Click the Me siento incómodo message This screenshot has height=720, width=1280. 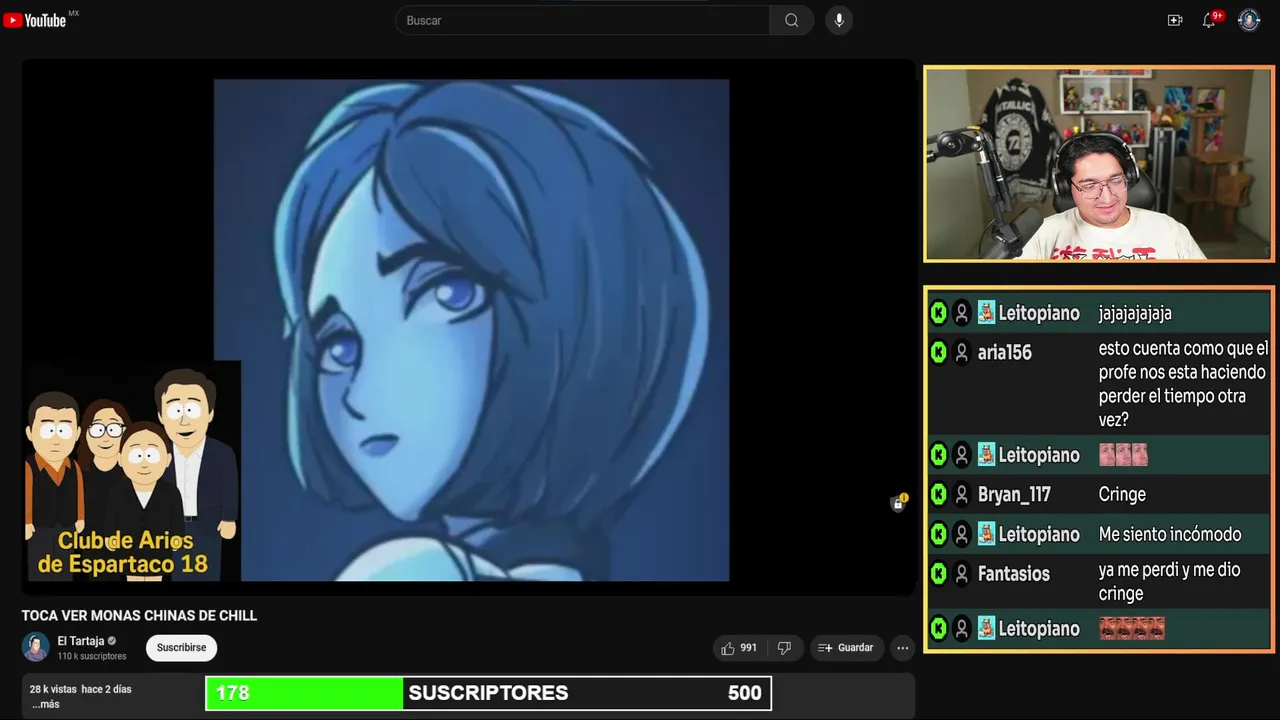1170,534
